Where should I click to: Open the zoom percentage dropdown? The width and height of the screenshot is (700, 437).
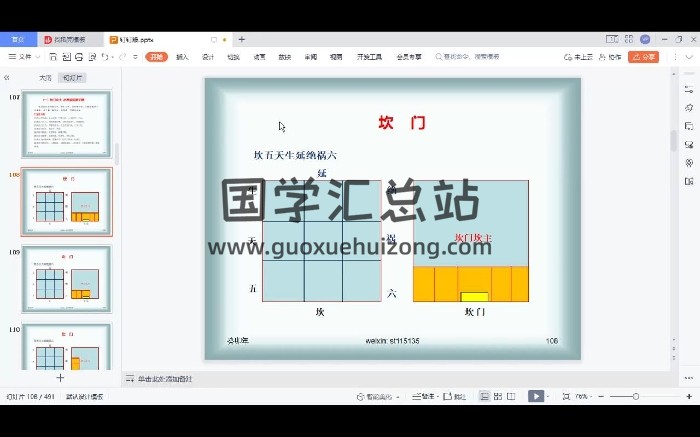tap(584, 396)
